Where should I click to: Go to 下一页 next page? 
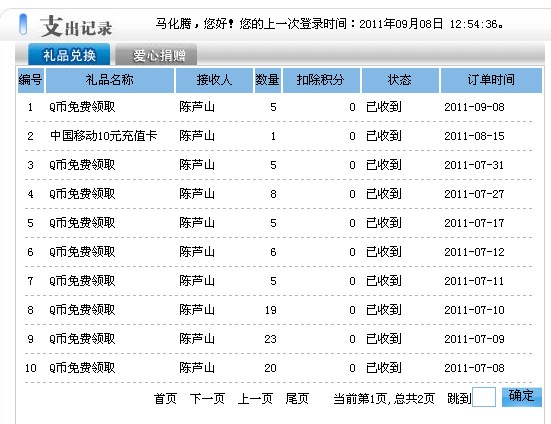point(207,399)
